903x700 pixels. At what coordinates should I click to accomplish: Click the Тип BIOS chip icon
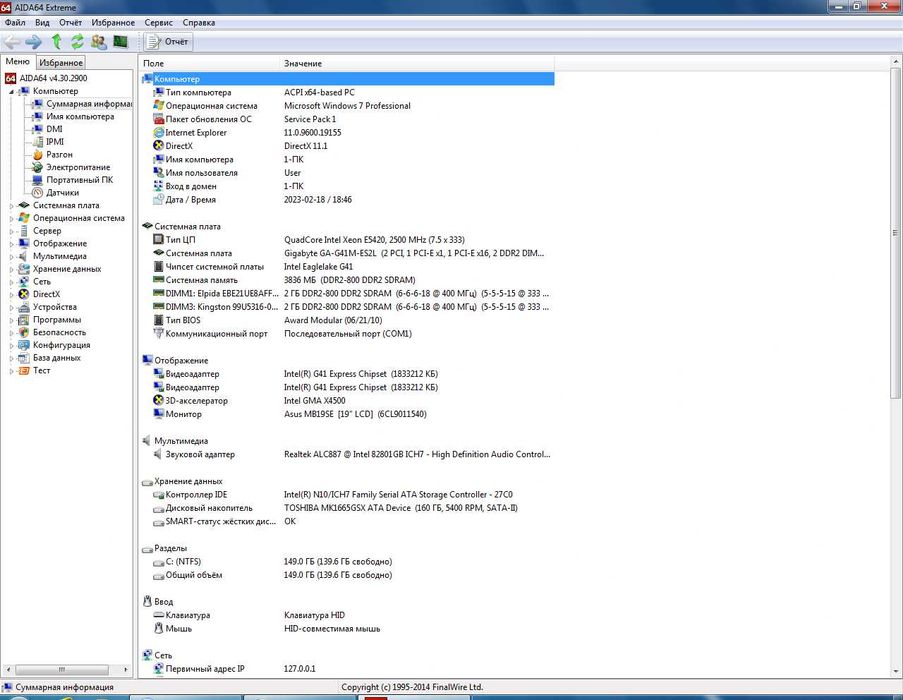pyautogui.click(x=159, y=320)
